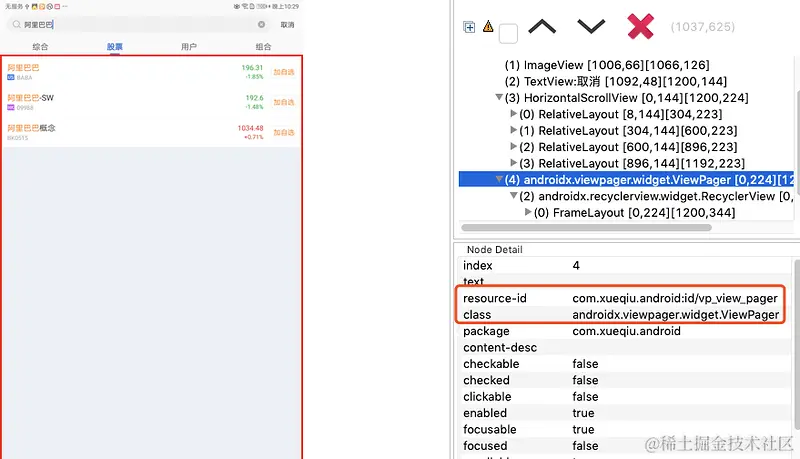Collapse the selected ViewPager tree node
800x459 pixels.
499,180
